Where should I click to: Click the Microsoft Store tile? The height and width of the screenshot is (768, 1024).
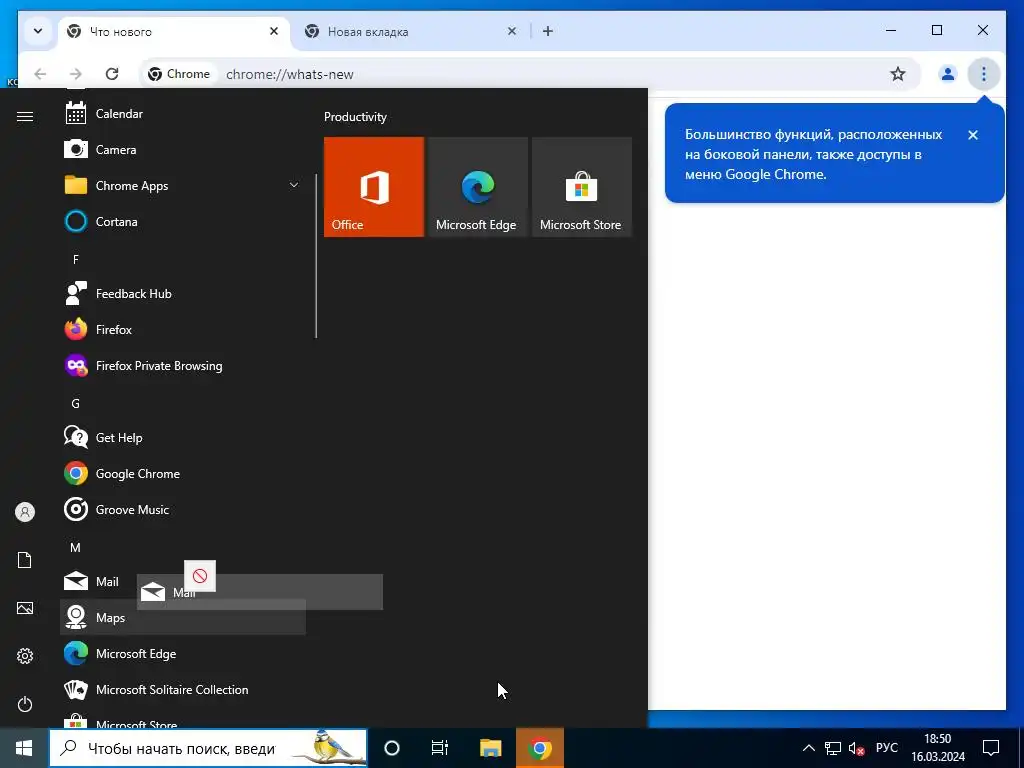(582, 187)
